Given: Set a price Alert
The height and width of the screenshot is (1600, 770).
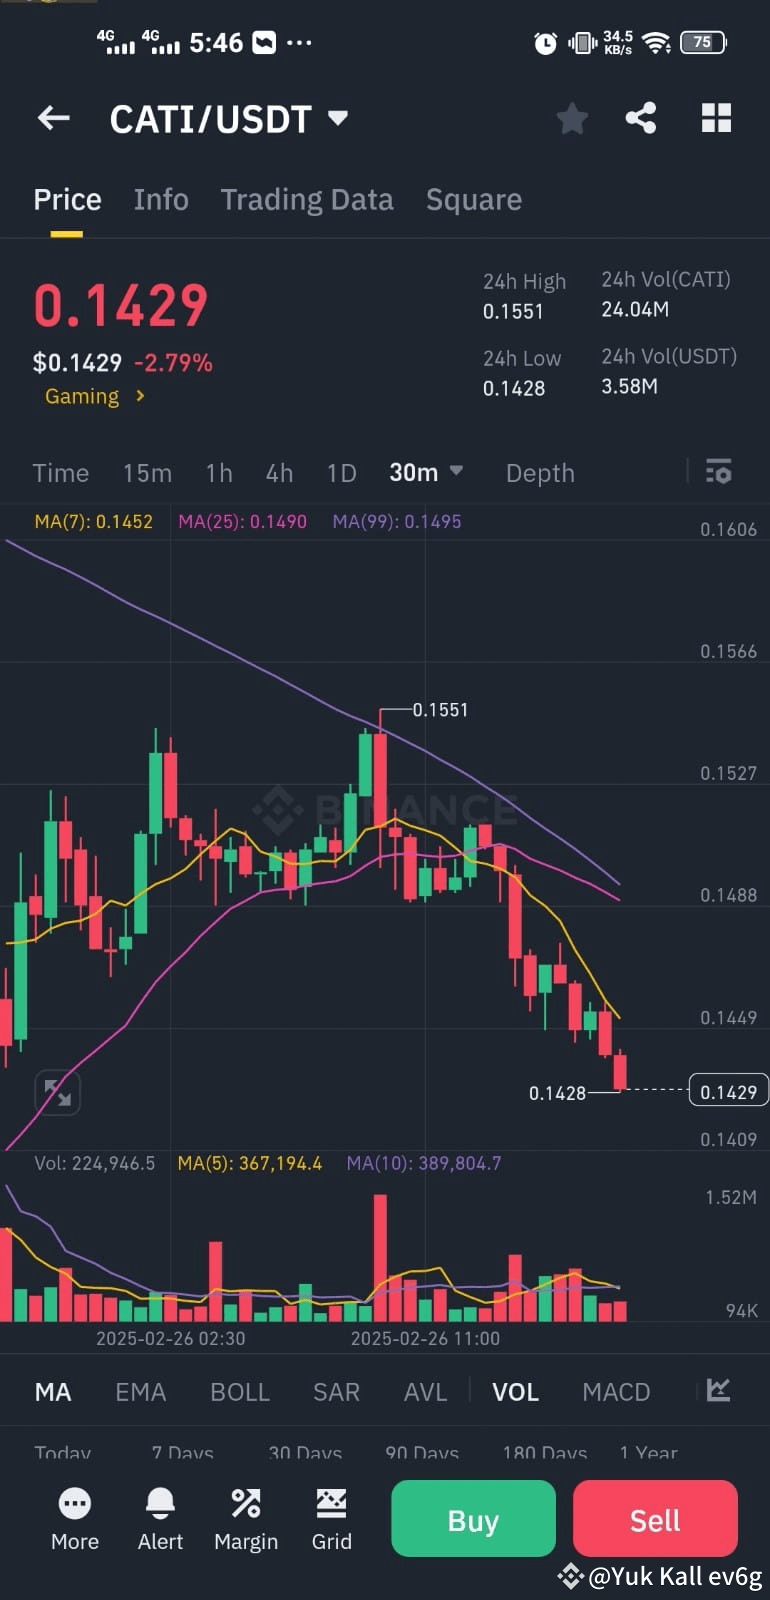Looking at the screenshot, I should pyautogui.click(x=160, y=1518).
